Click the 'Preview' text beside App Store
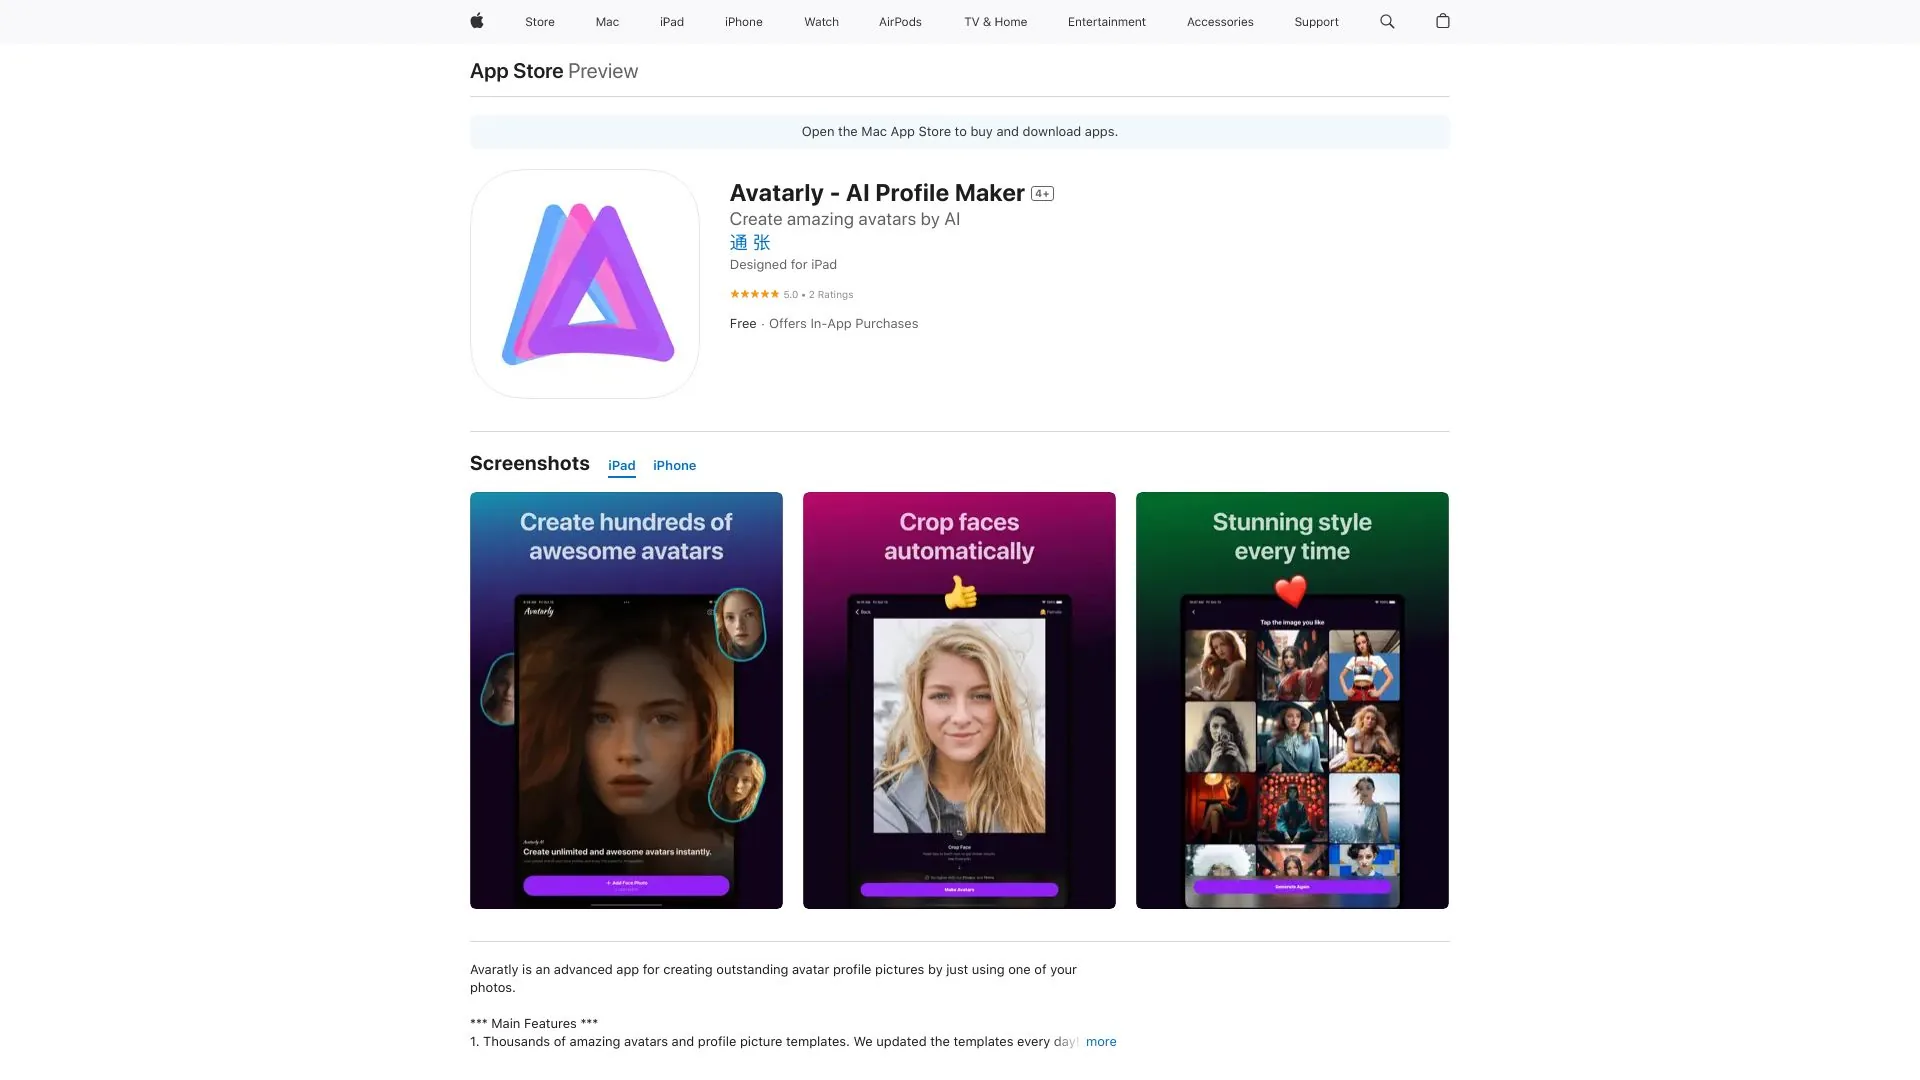The width and height of the screenshot is (1920, 1080). point(603,71)
